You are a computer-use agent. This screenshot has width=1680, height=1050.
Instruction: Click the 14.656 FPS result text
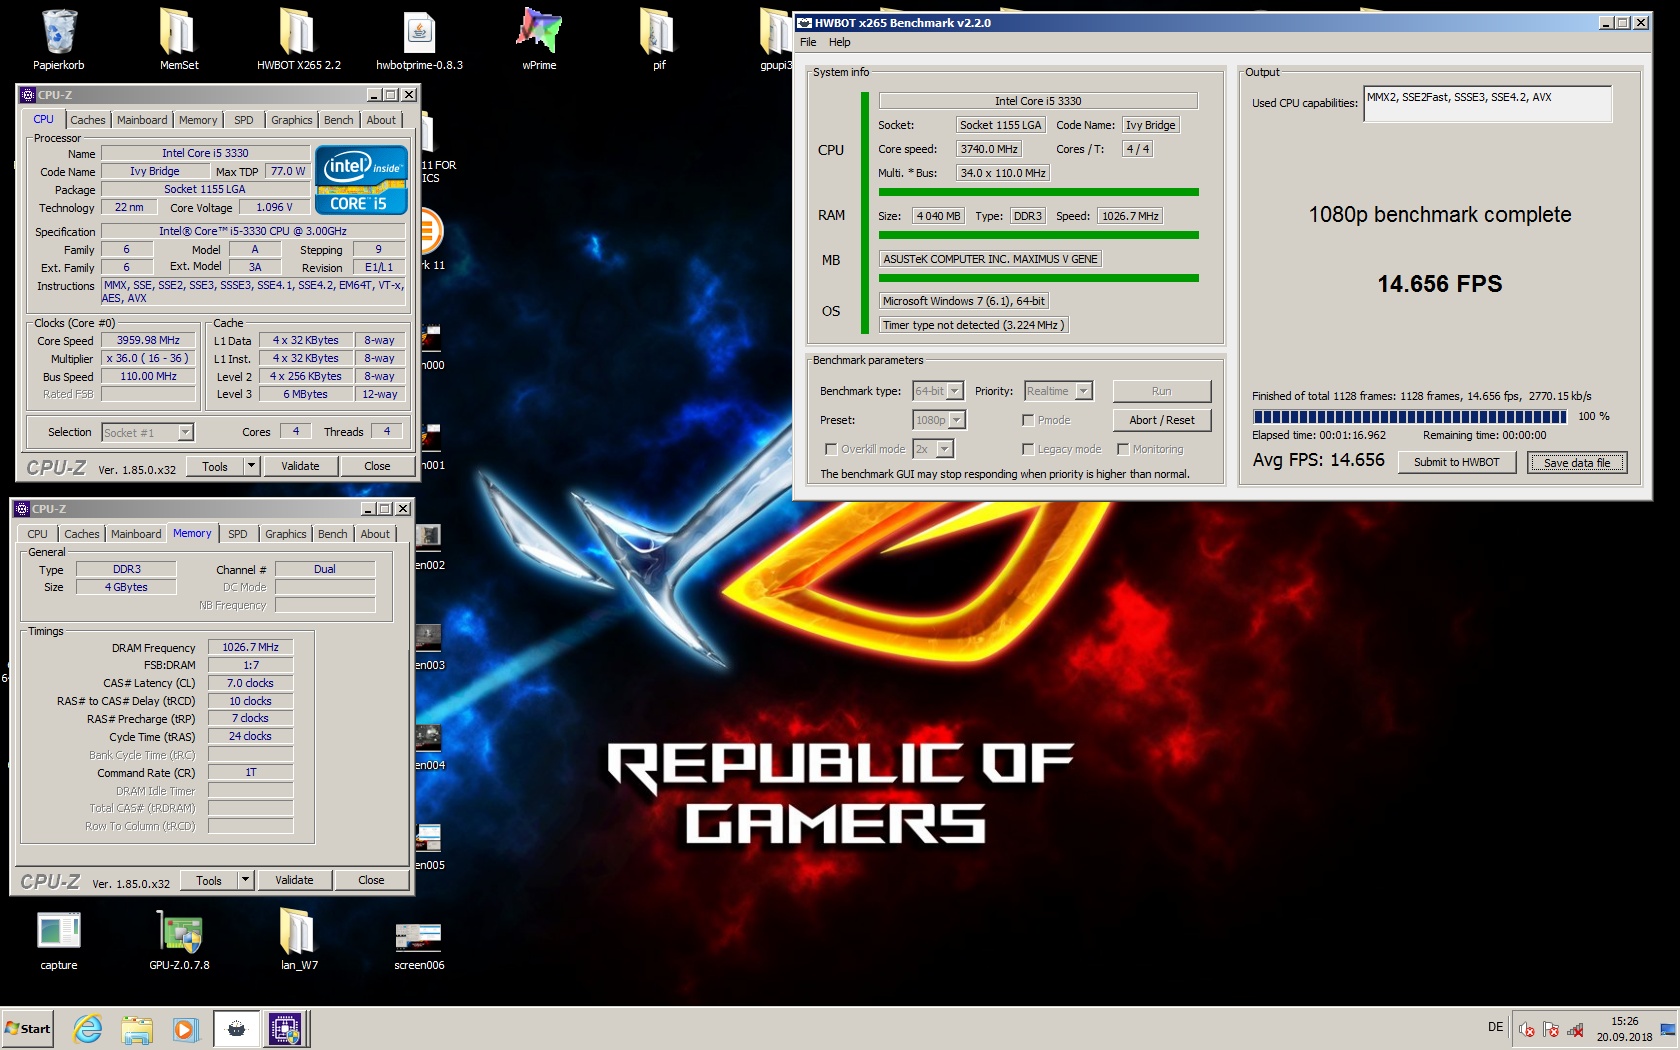pyautogui.click(x=1439, y=284)
